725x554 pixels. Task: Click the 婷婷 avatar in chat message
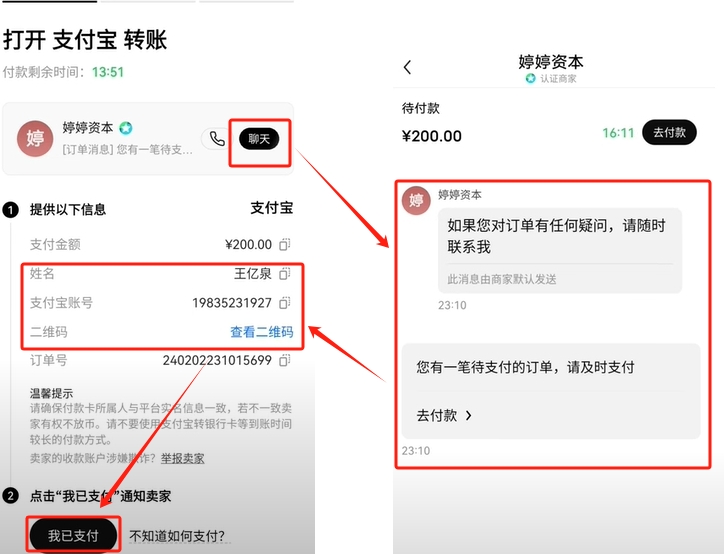tap(416, 201)
